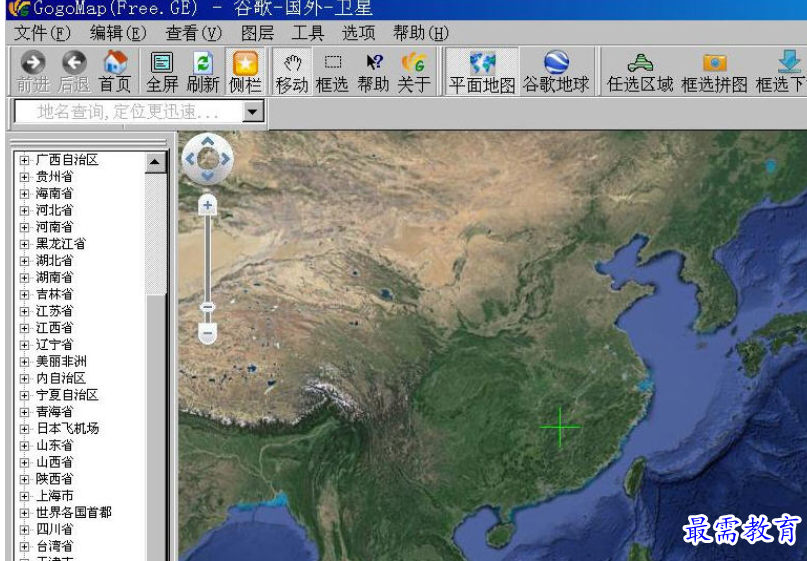Select 湖北省 in the tree
The width and height of the screenshot is (807, 561).
point(54,261)
